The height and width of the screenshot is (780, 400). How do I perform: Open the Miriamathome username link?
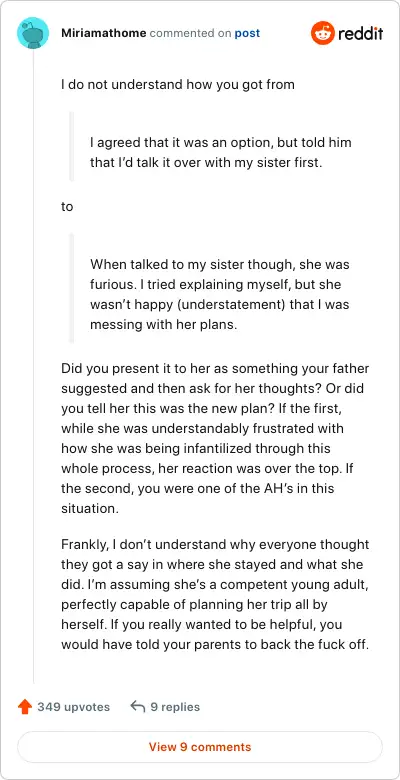click(103, 33)
